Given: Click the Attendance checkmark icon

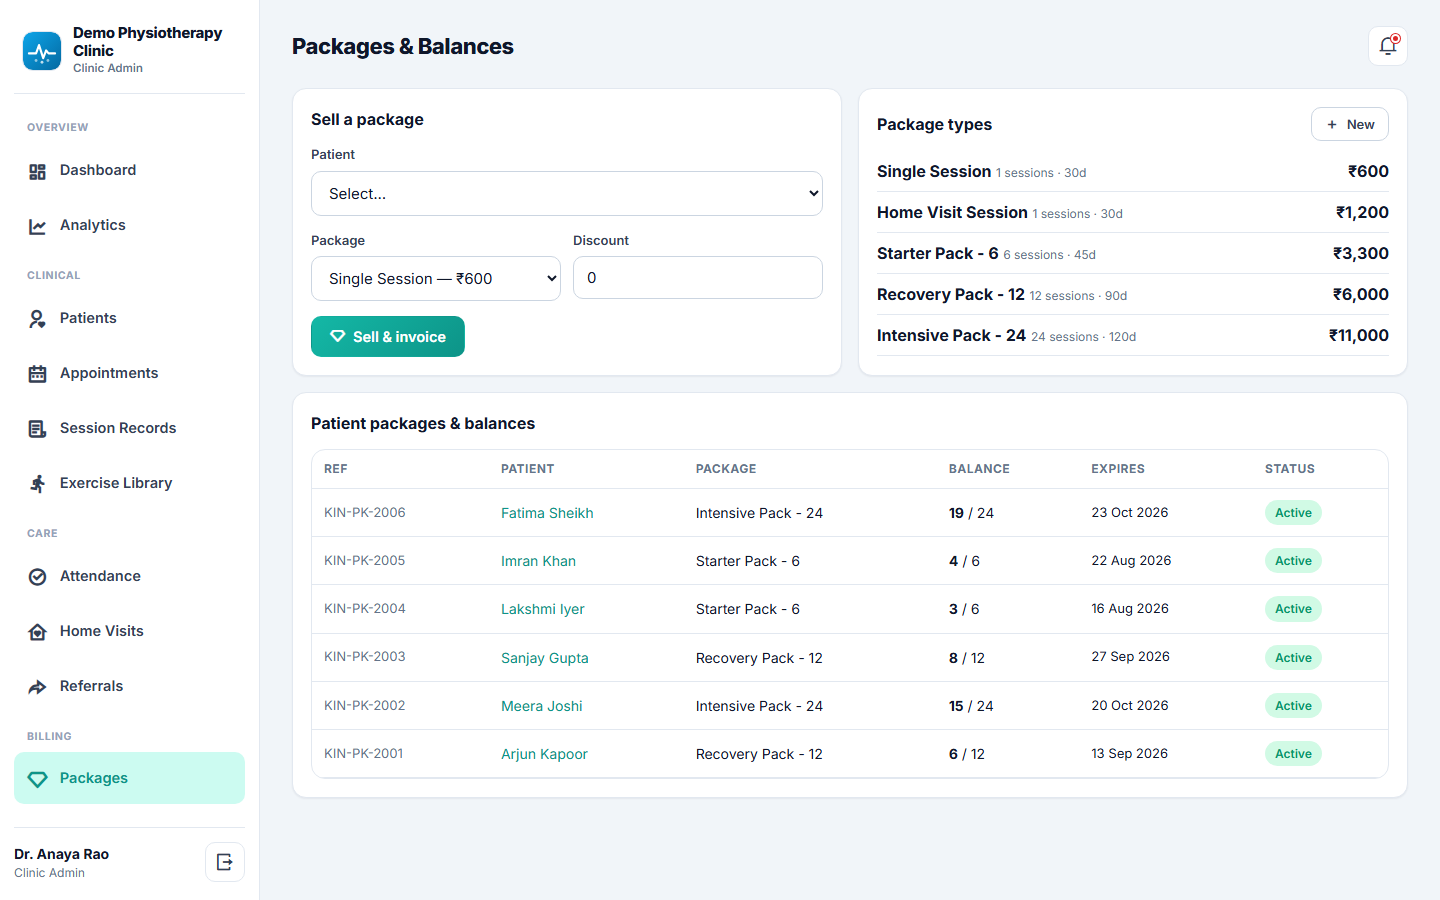Looking at the screenshot, I should (38, 577).
